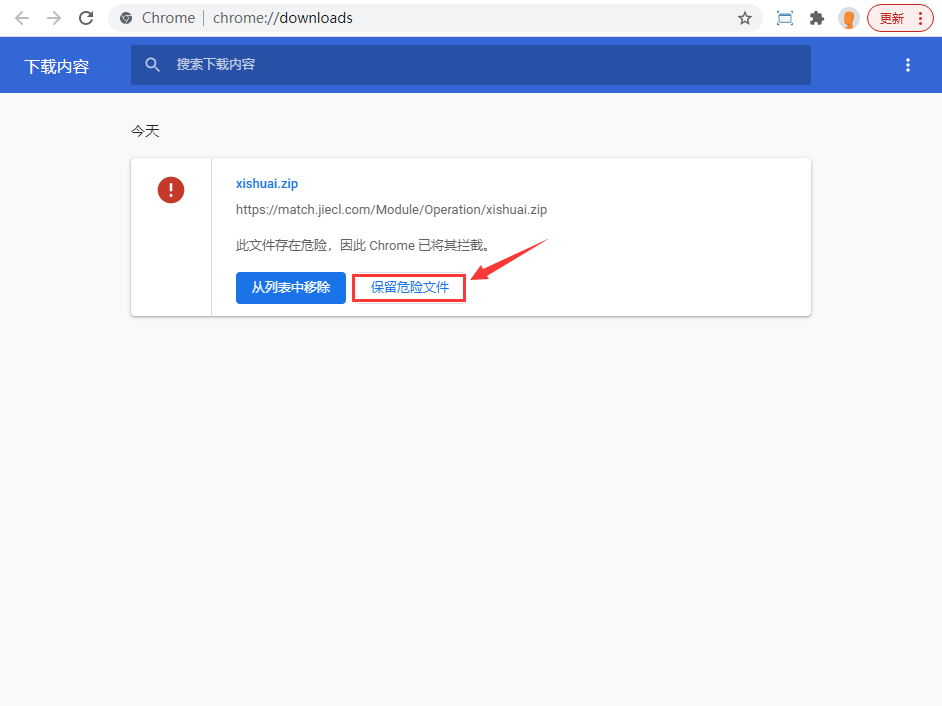Click the browser back arrow
942x706 pixels.
click(x=22, y=18)
